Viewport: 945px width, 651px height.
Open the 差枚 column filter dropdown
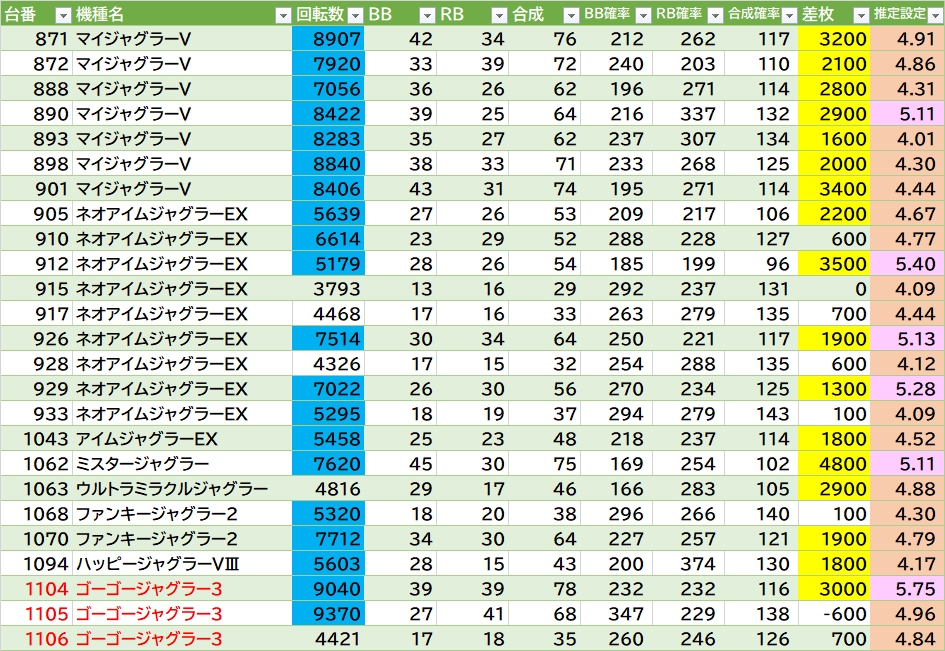[x=861, y=15]
